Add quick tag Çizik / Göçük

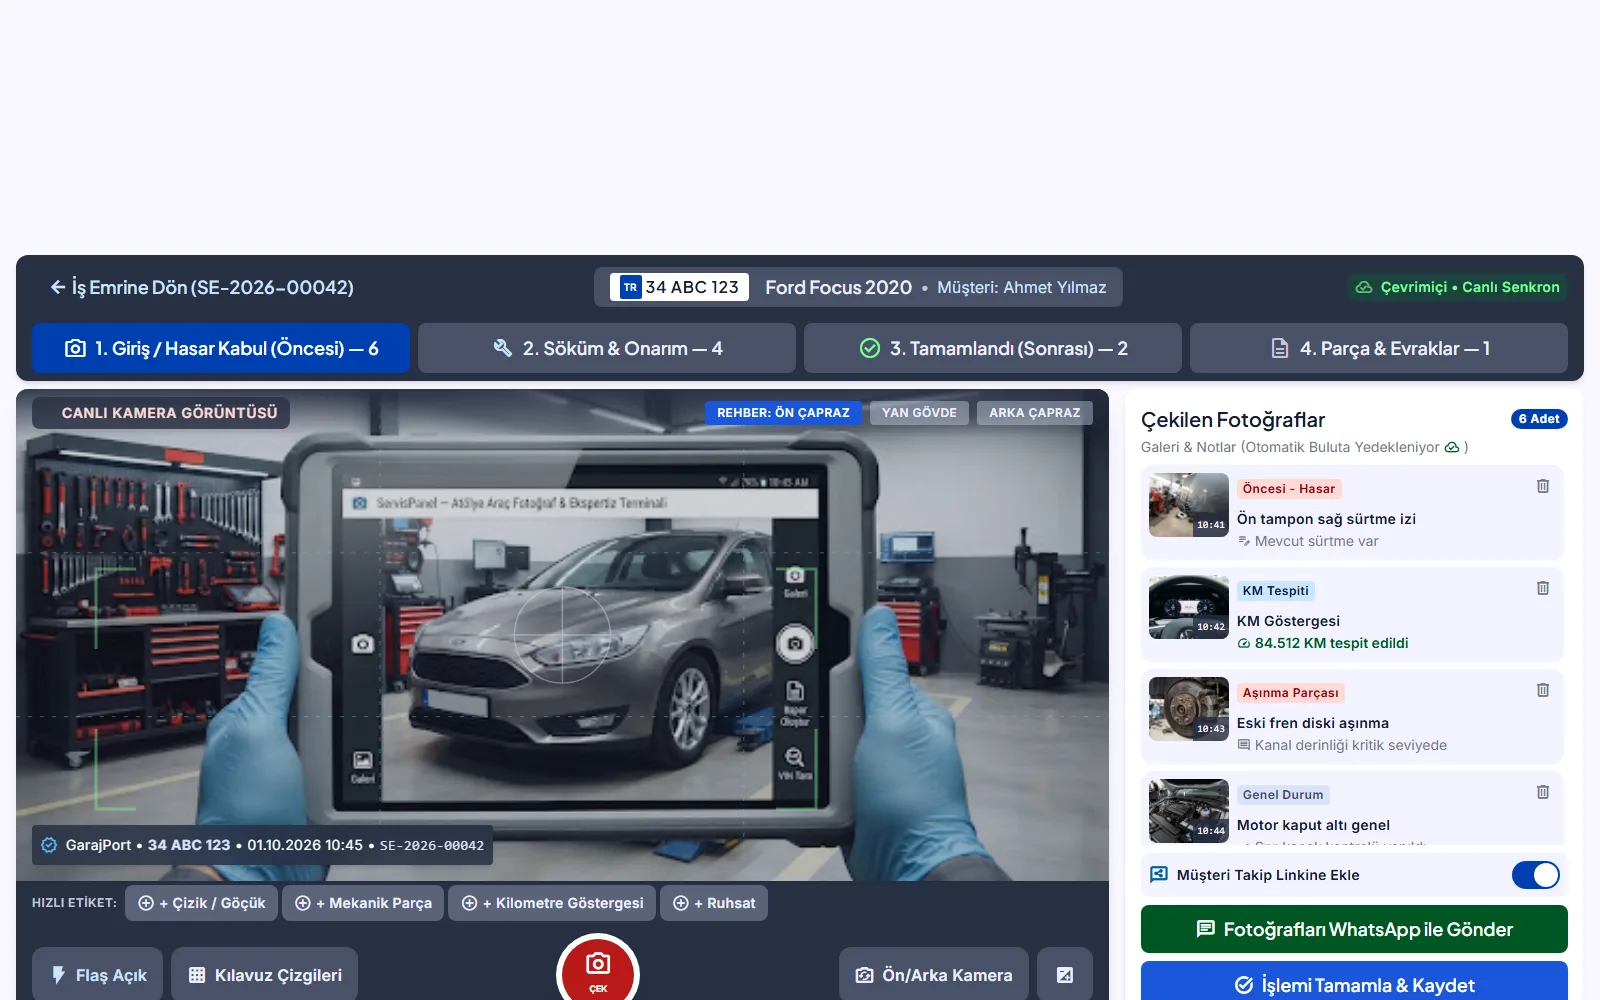click(201, 903)
